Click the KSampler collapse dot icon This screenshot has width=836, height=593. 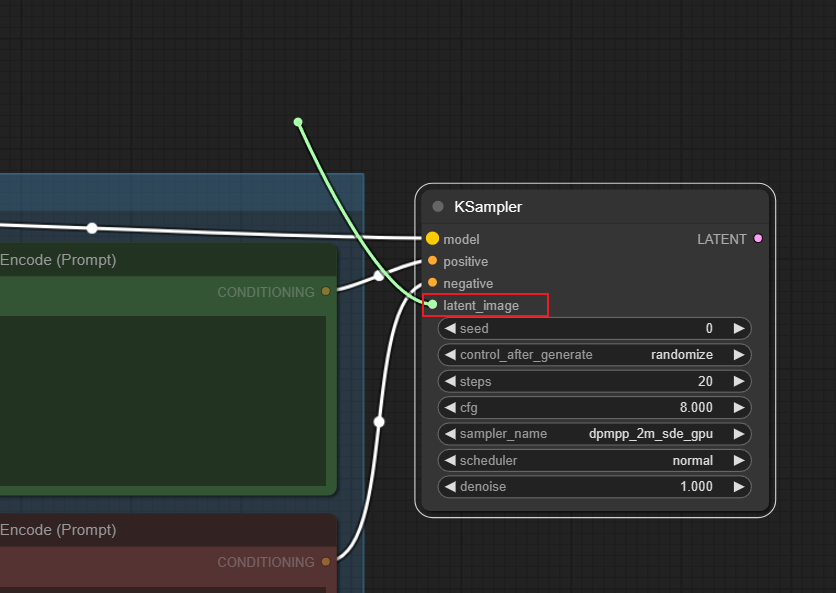(x=438, y=206)
